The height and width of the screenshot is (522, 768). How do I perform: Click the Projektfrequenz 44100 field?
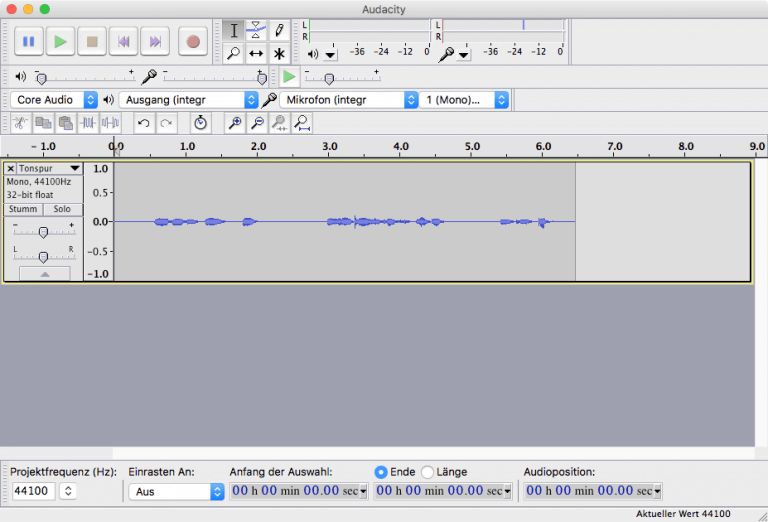[33, 491]
